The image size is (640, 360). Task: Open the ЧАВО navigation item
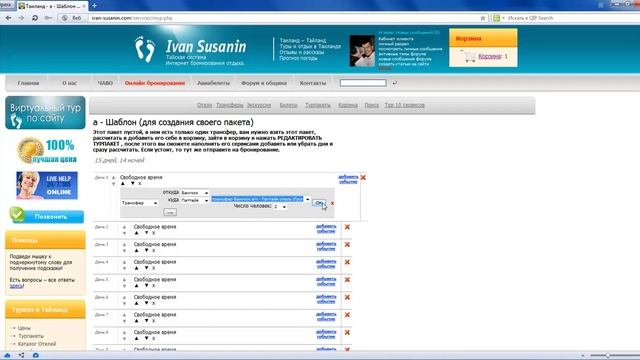click(x=105, y=83)
